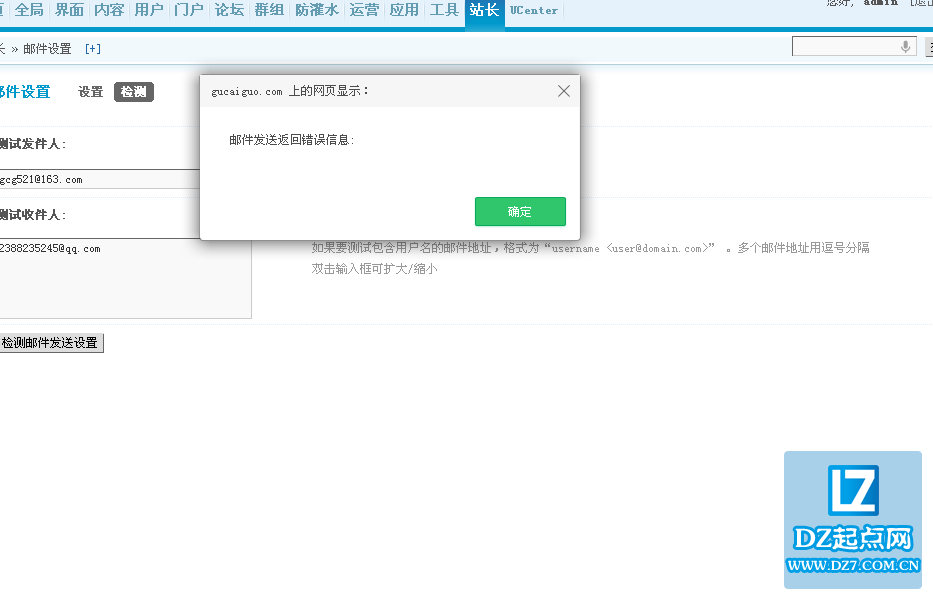Switch to the 检测 tab

pyautogui.click(x=134, y=92)
